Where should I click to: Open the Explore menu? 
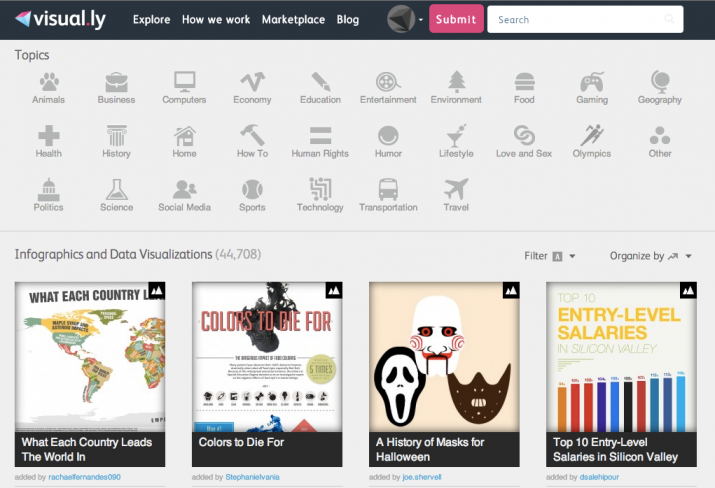click(151, 20)
